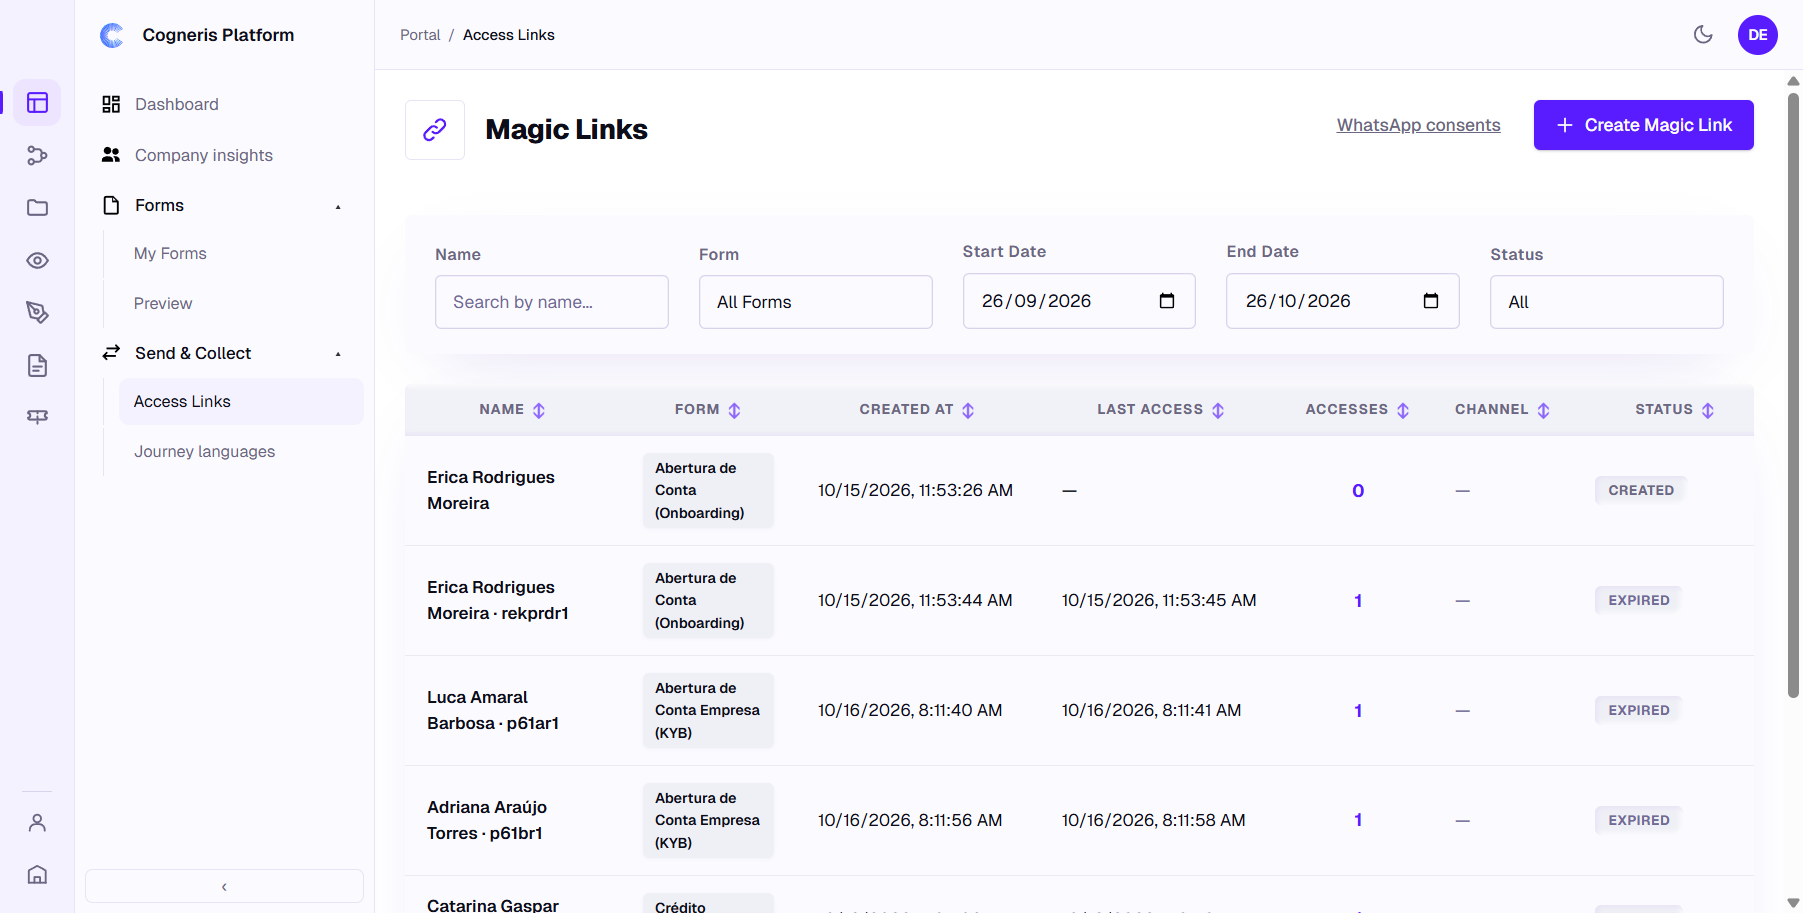Click 'Luca Amaral Barbosa · p61ar1' name
The height and width of the screenshot is (913, 1803).
click(493, 710)
